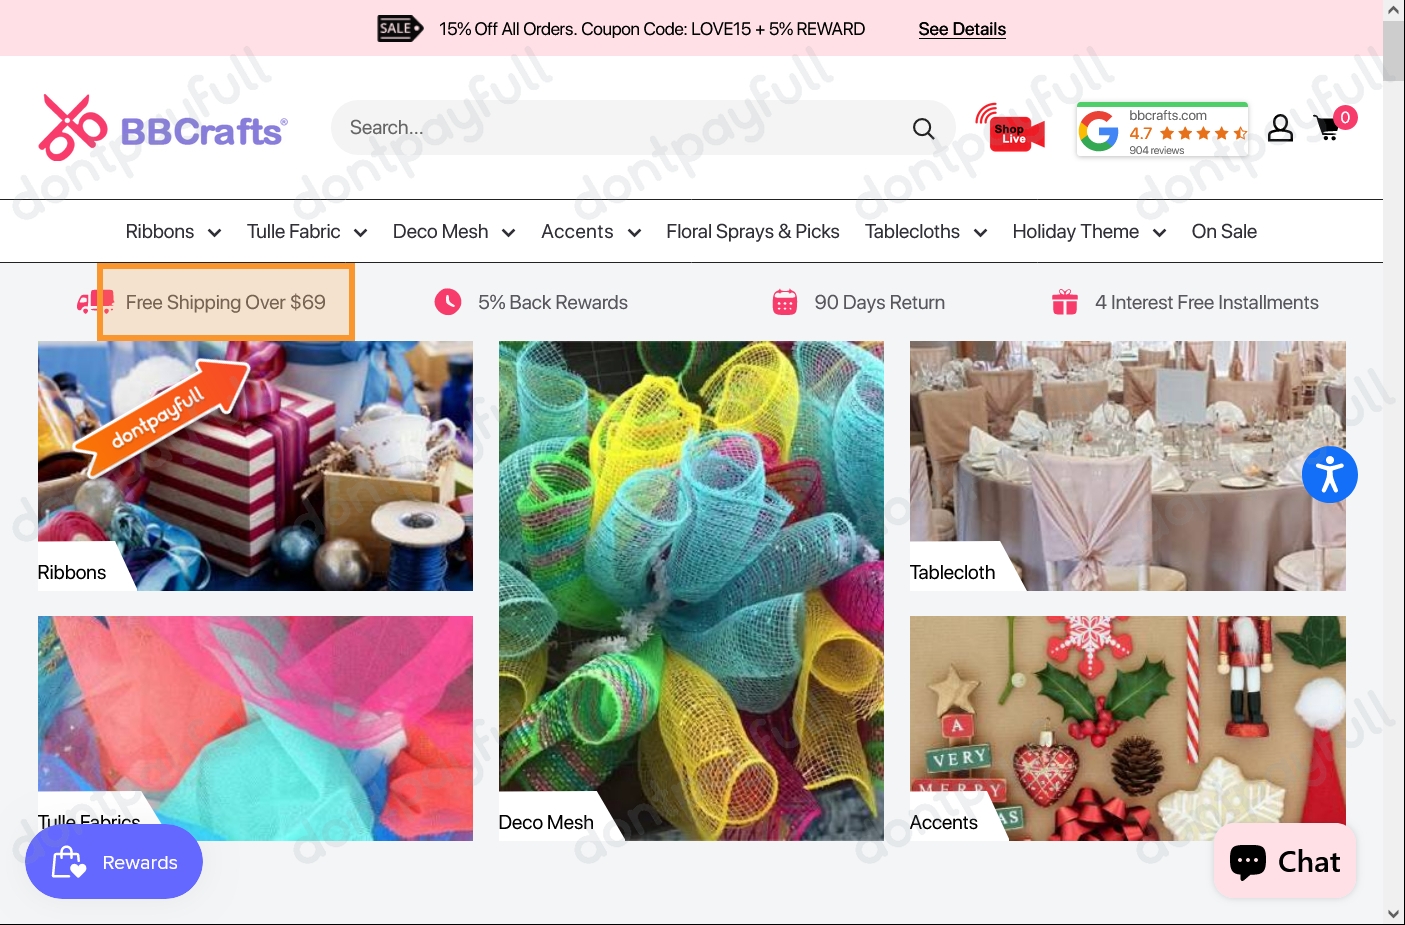Open the Holiday Theme dropdown
Image resolution: width=1405 pixels, height=925 pixels.
(1088, 231)
